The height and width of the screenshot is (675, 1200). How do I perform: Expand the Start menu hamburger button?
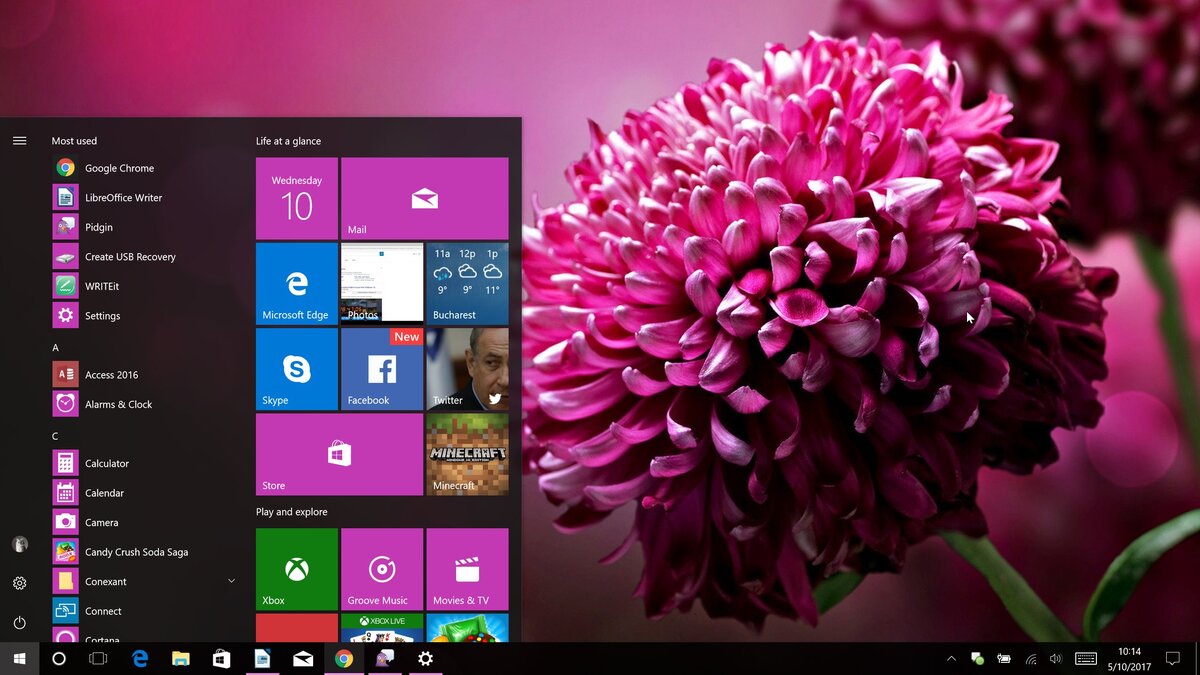click(19, 141)
